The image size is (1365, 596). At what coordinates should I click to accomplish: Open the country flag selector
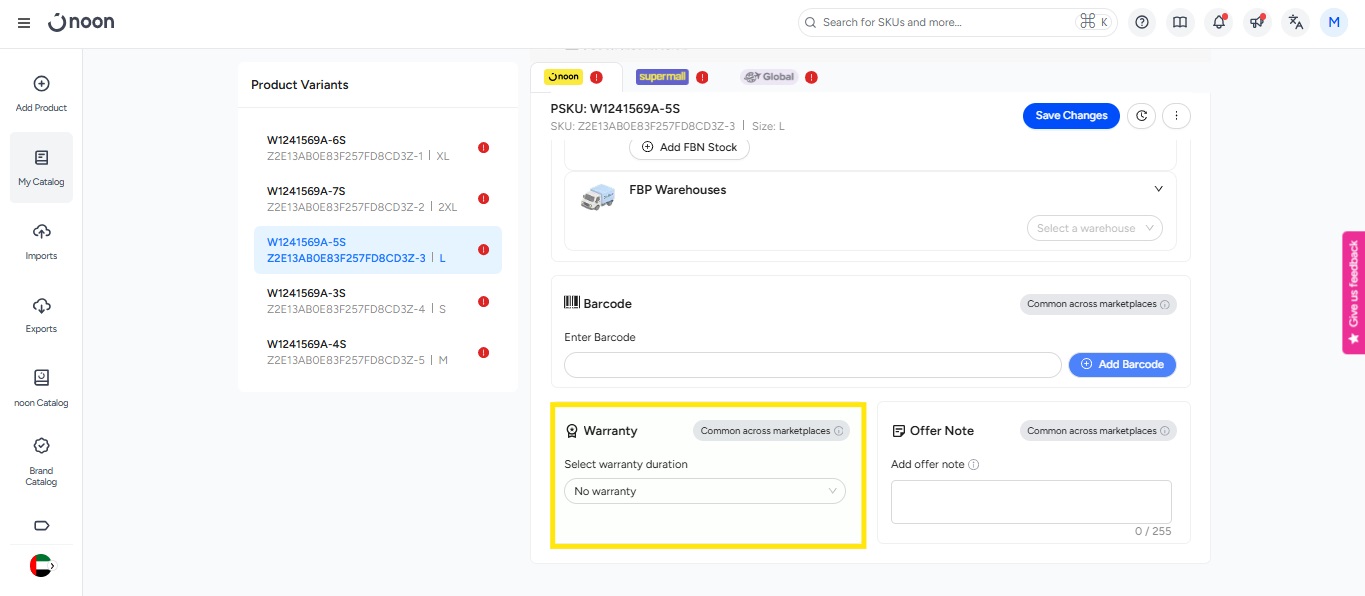coord(41,565)
